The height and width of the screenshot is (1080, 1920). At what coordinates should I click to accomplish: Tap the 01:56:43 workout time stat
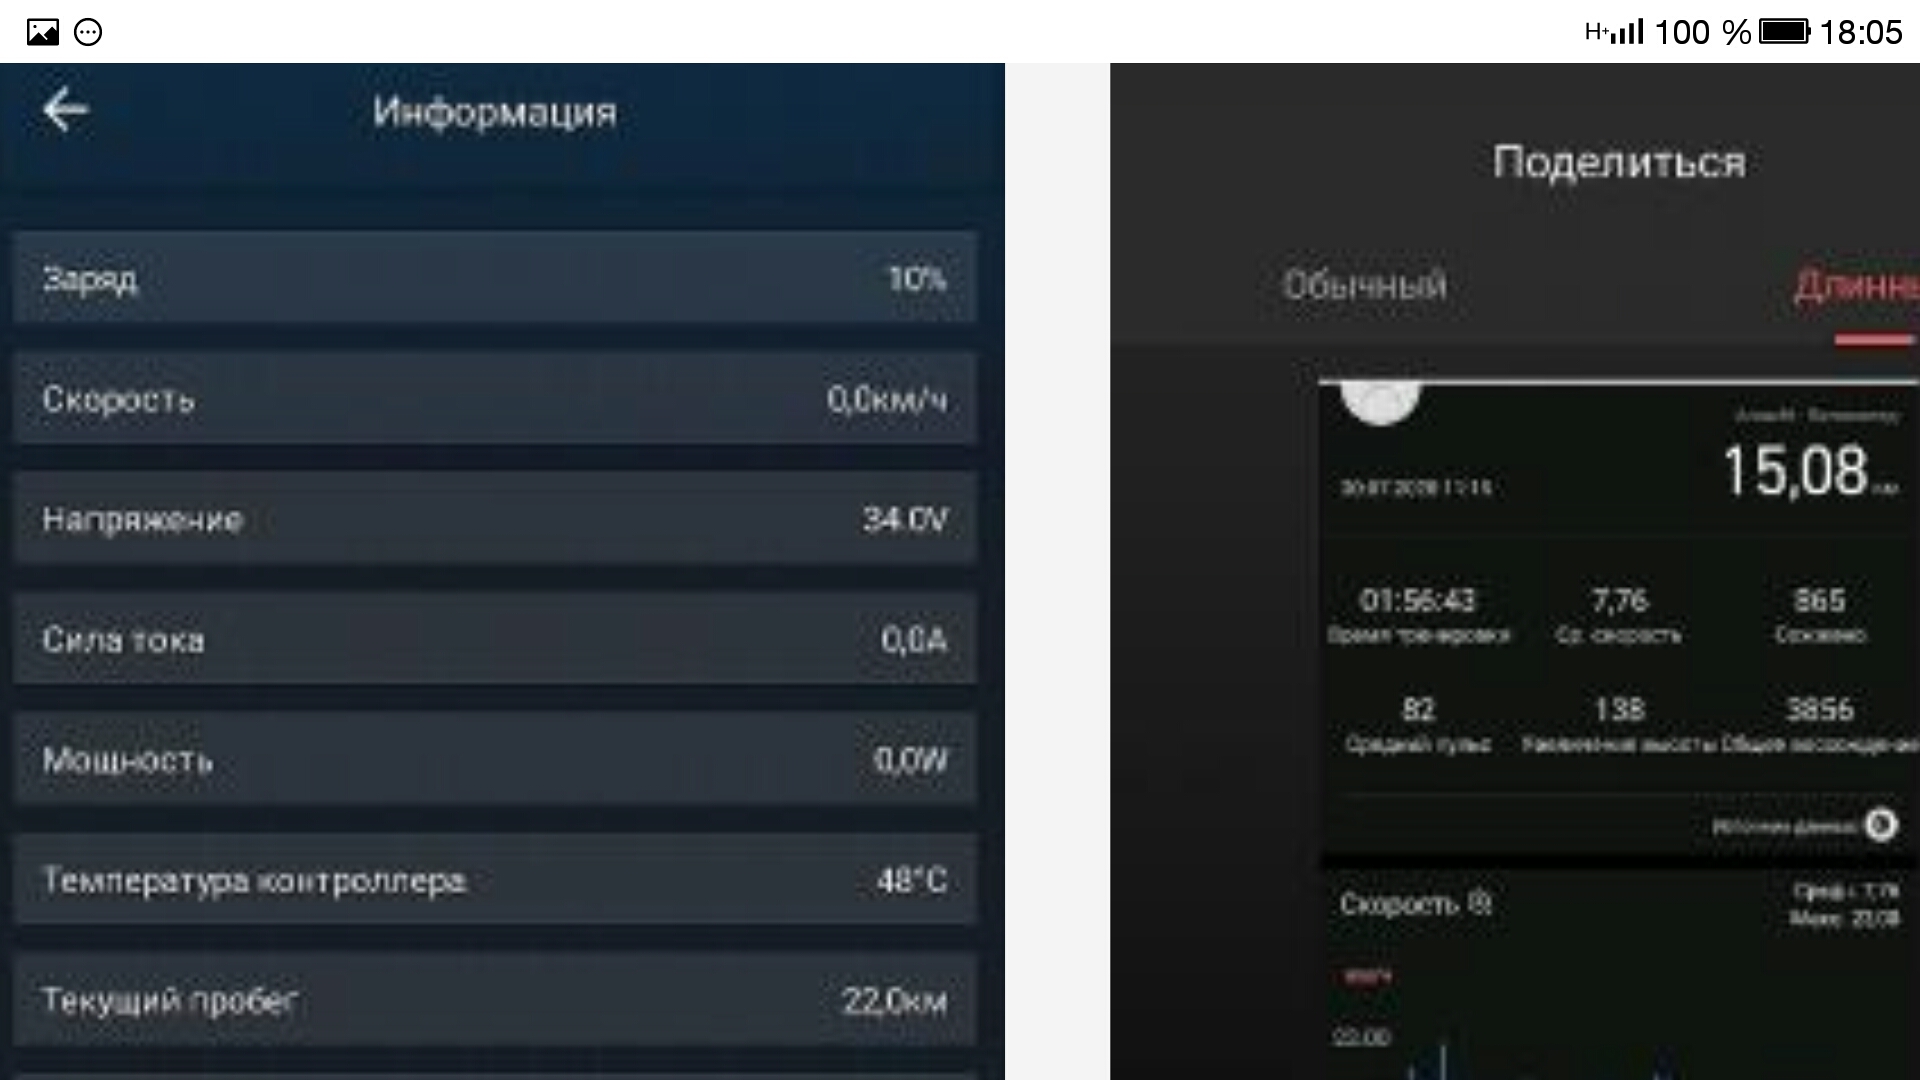click(1418, 601)
